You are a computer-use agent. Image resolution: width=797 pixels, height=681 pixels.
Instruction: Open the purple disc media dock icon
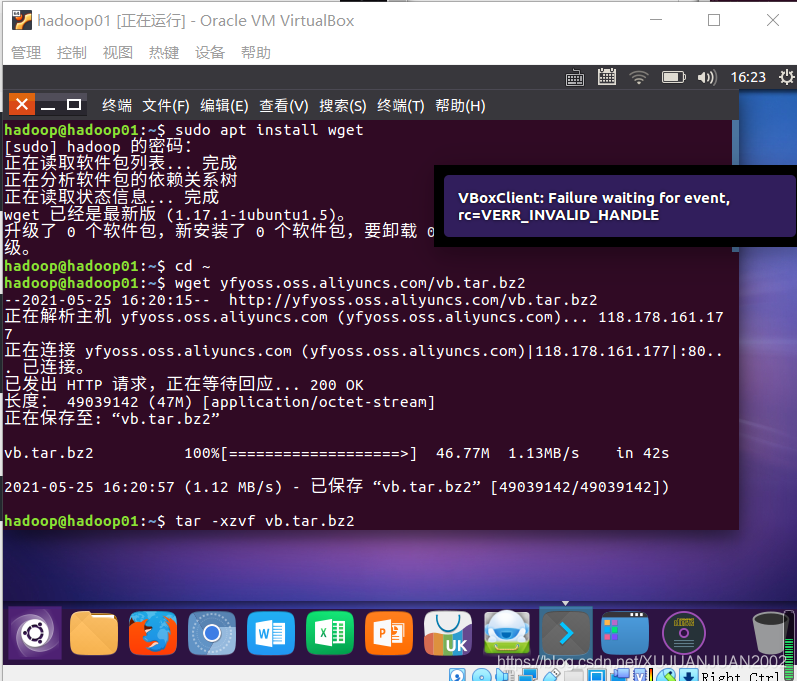coord(684,633)
